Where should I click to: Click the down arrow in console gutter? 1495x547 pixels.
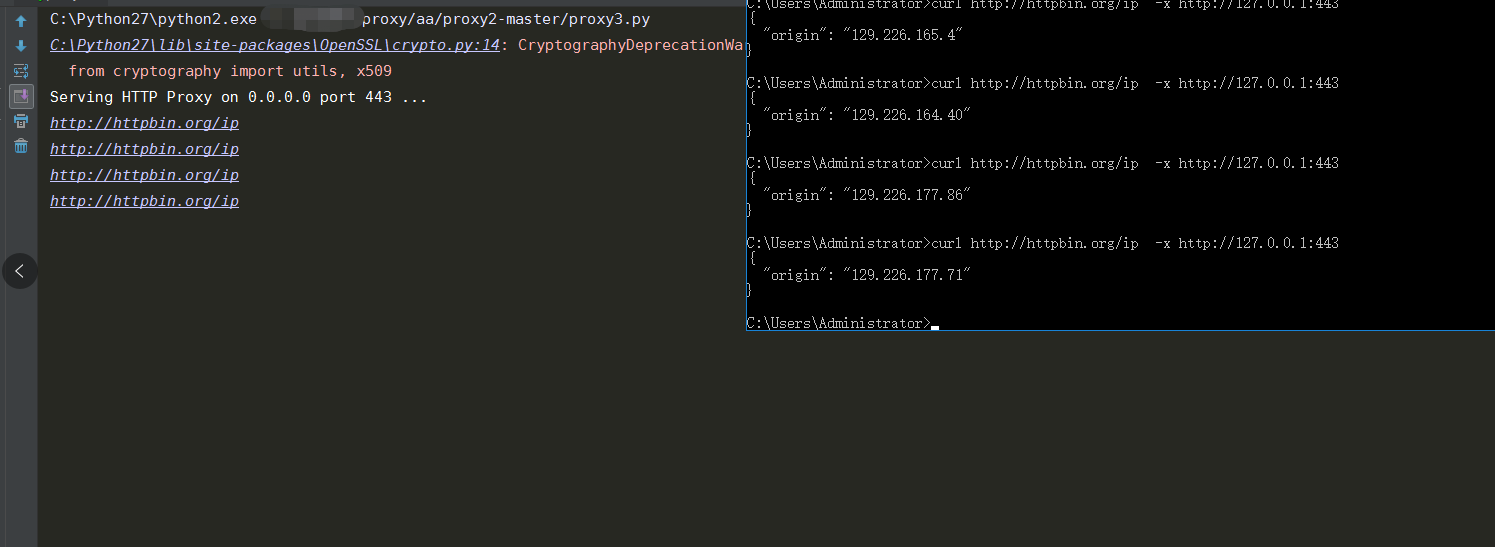click(21, 46)
